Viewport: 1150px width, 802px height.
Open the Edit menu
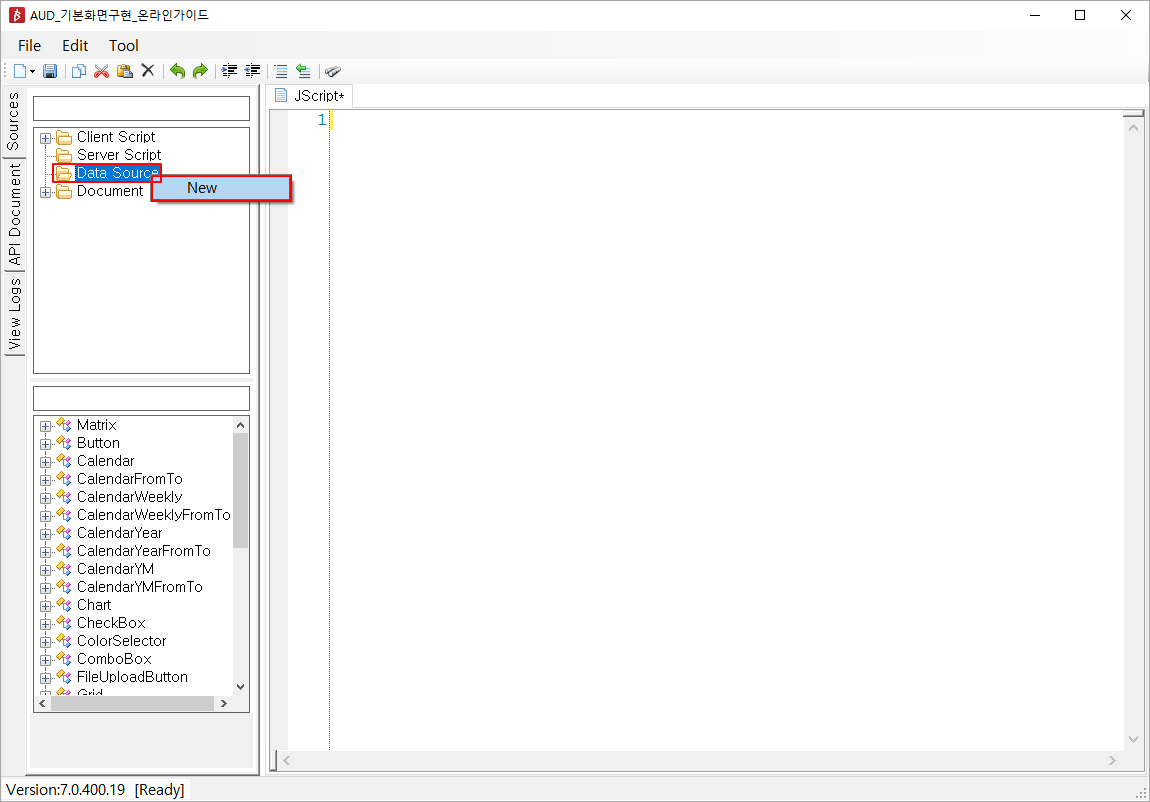pos(75,45)
